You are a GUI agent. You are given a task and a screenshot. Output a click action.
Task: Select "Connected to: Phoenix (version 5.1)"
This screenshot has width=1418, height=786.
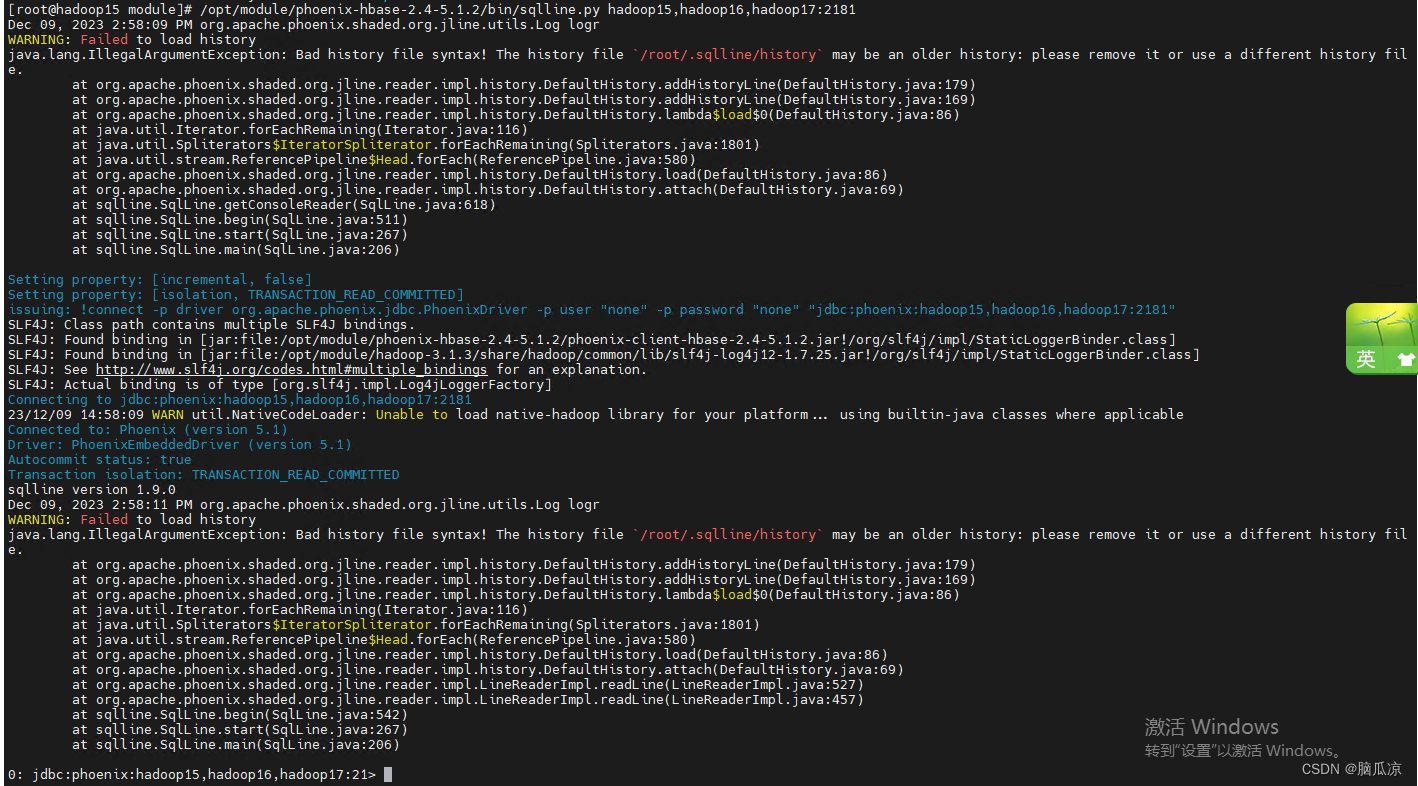coord(147,429)
